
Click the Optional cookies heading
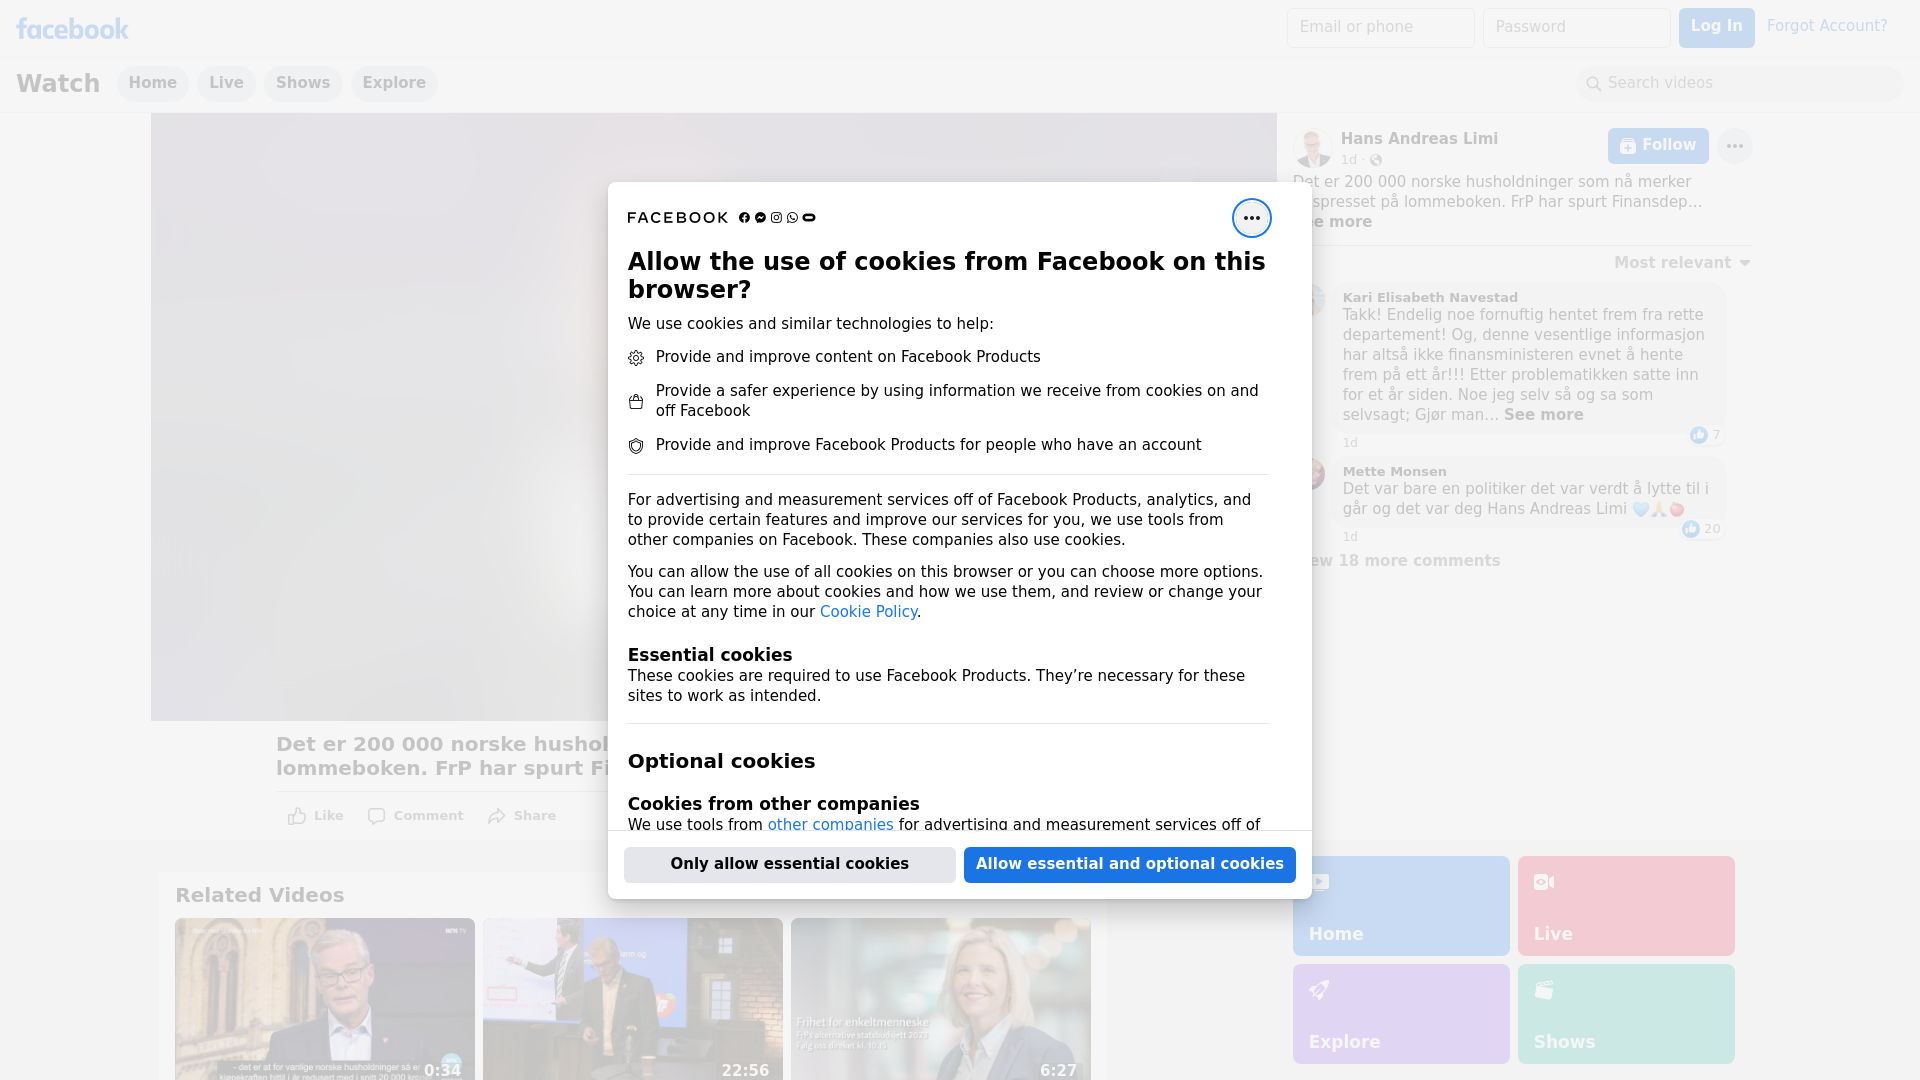tap(721, 761)
